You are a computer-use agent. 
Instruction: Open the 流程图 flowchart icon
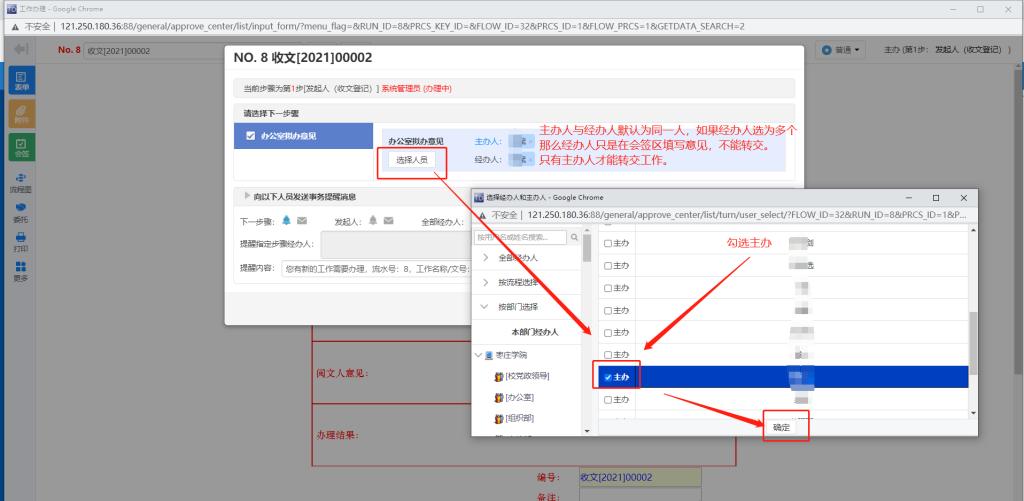point(21,181)
